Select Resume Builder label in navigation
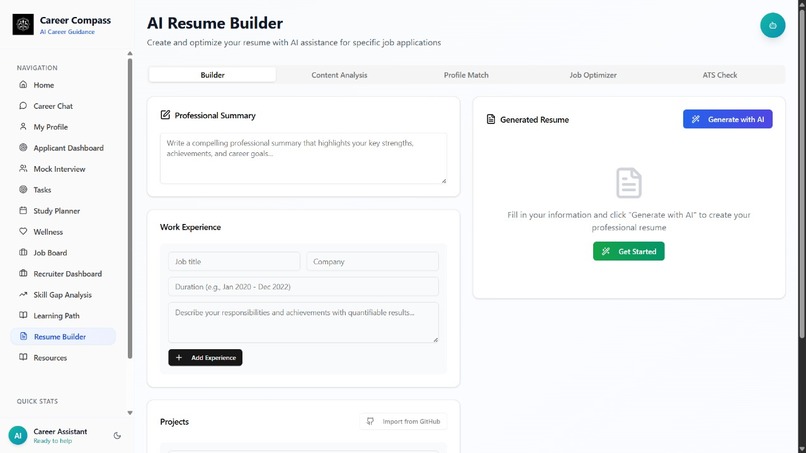This screenshot has height=453, width=806. coord(60,337)
